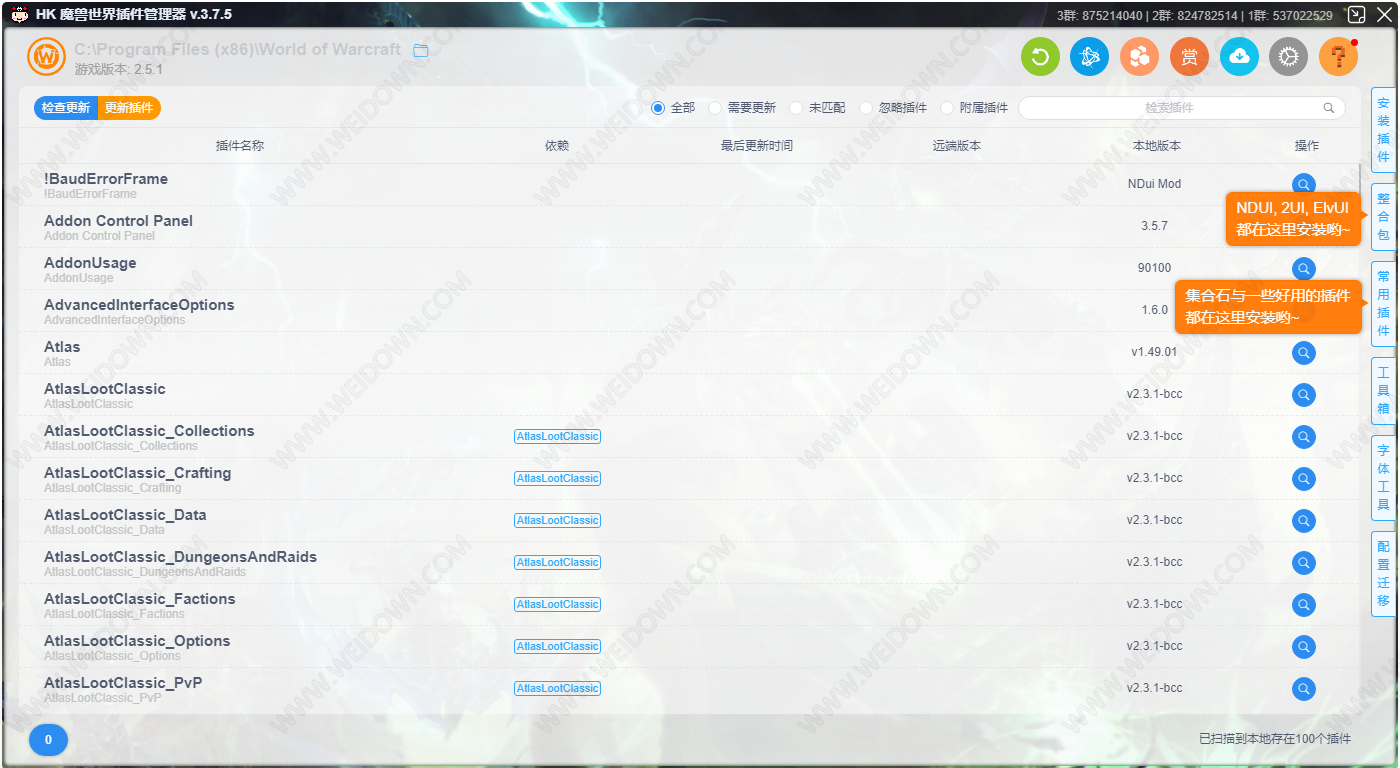This screenshot has width=1400, height=768.
Task: Click the search icon for AtlasLootClassic row
Action: coord(1304,395)
